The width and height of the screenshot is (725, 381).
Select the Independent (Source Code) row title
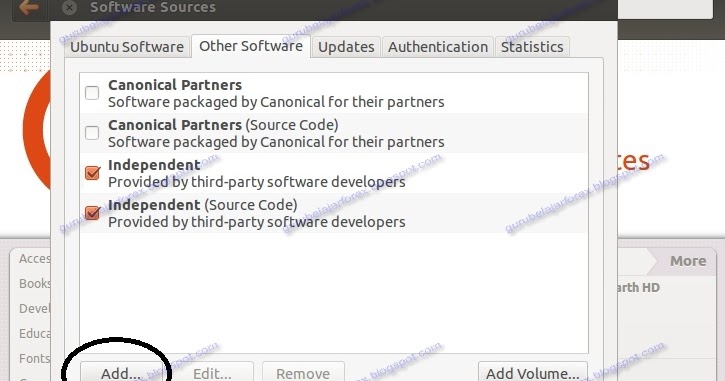tap(203, 205)
